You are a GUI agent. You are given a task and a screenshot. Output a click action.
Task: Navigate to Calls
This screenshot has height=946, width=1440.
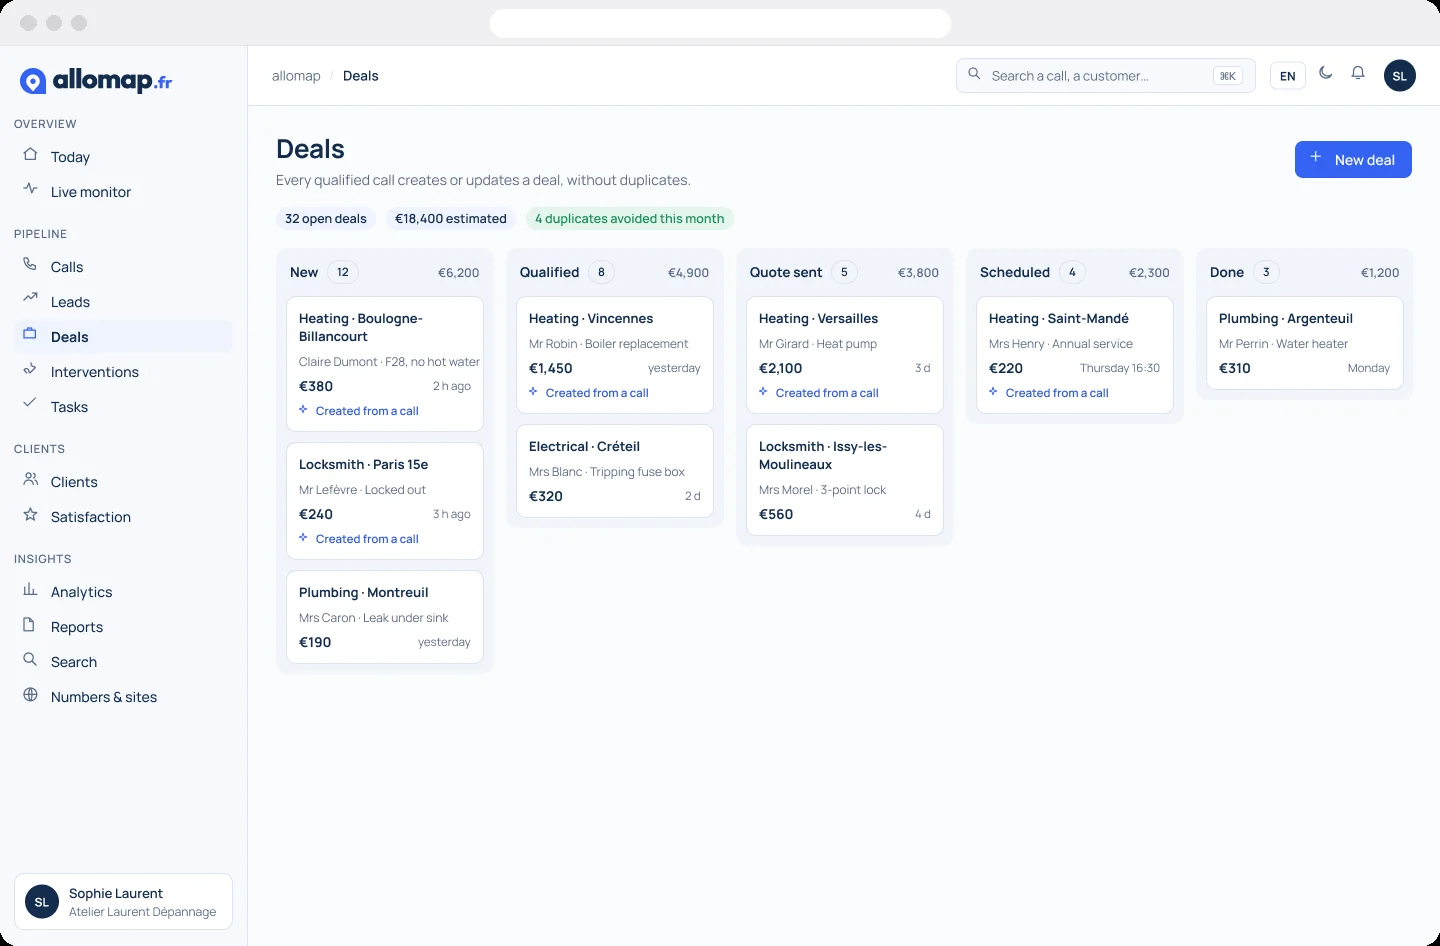pyautogui.click(x=123, y=267)
